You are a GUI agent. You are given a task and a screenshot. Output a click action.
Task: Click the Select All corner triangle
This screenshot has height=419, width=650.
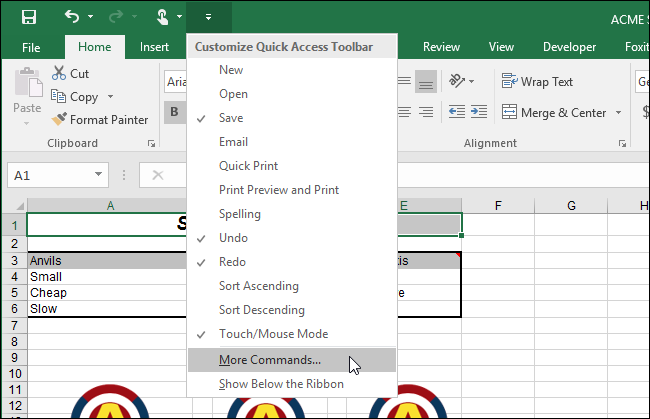pos(19,206)
